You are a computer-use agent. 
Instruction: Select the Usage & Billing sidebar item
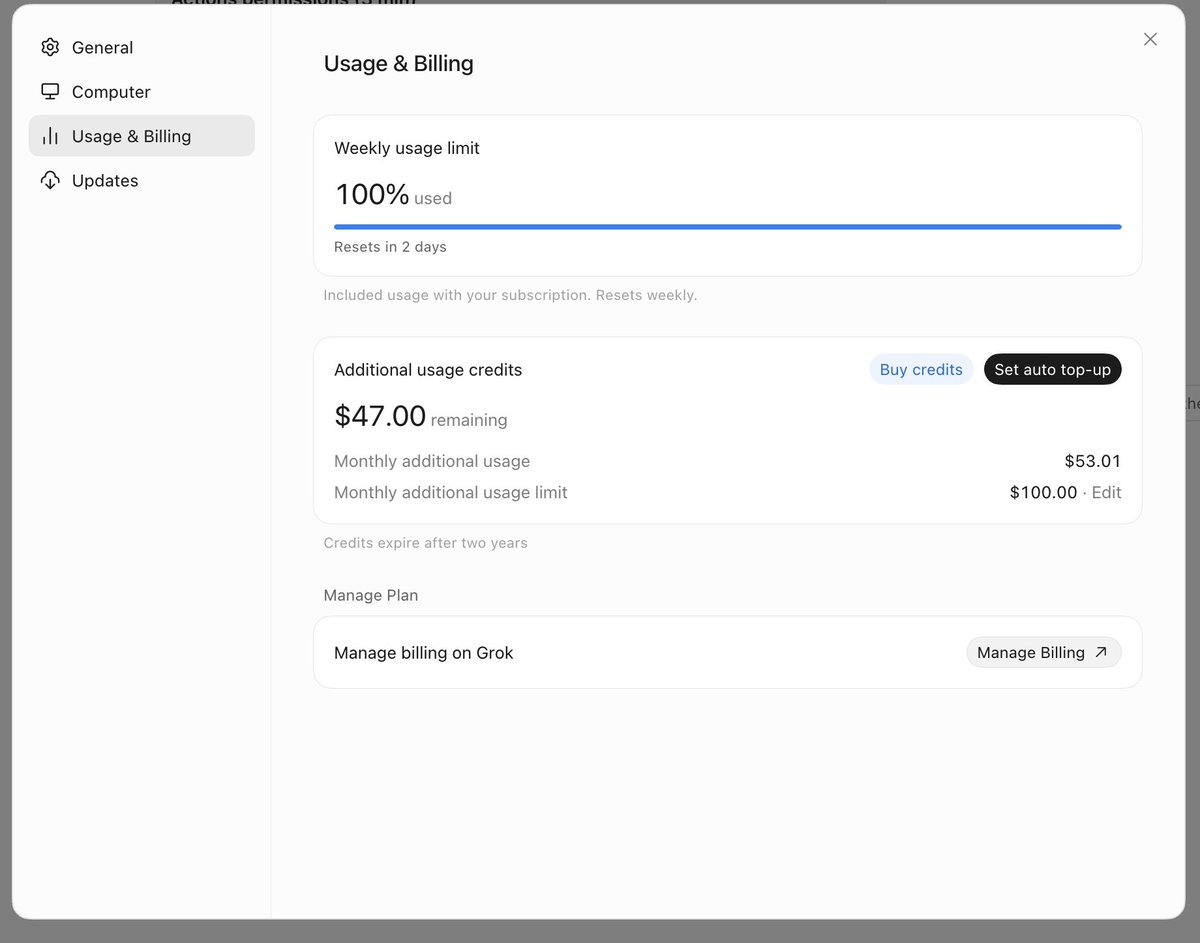[x=142, y=136]
